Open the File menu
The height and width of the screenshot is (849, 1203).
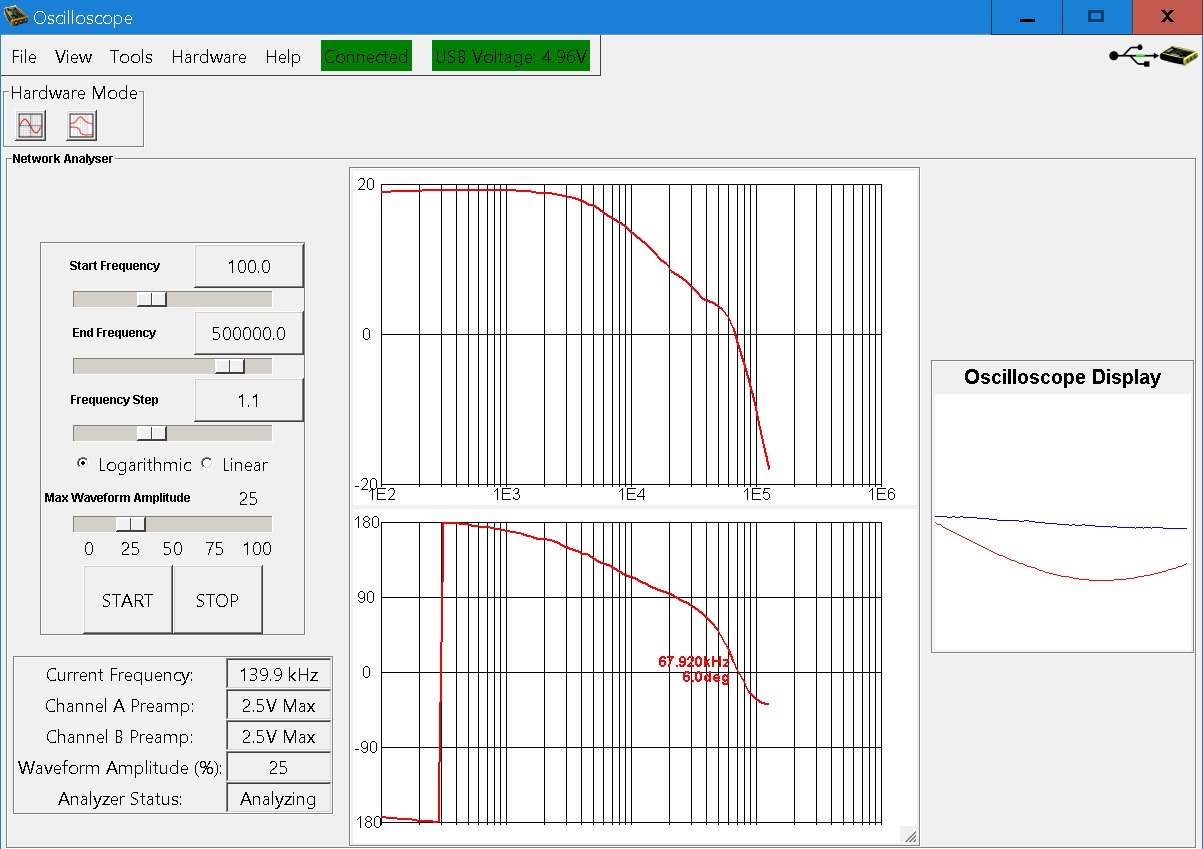click(x=24, y=57)
